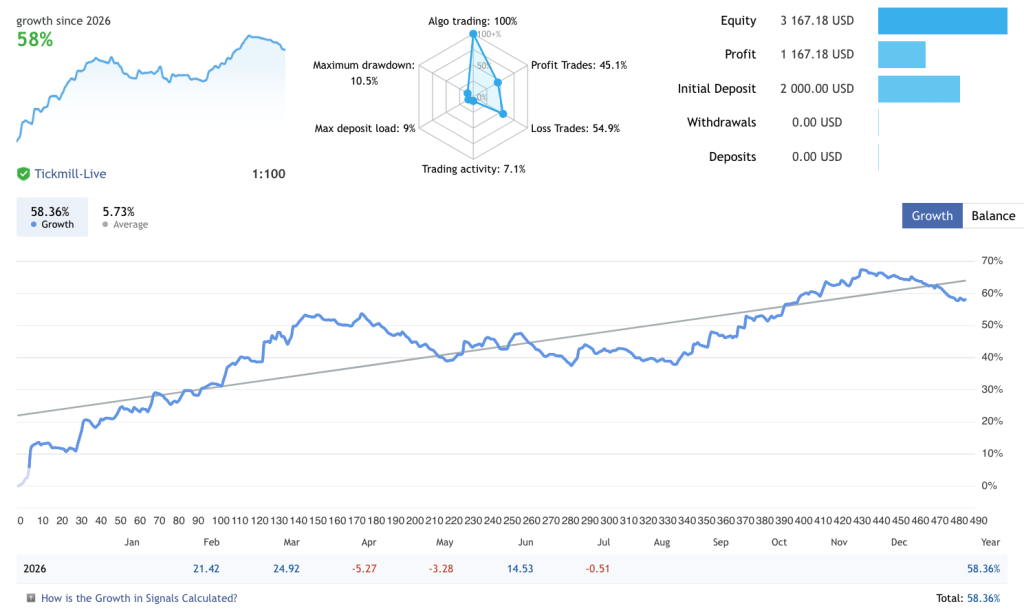
Task: Click the 2026 year row label
Action: 35,569
